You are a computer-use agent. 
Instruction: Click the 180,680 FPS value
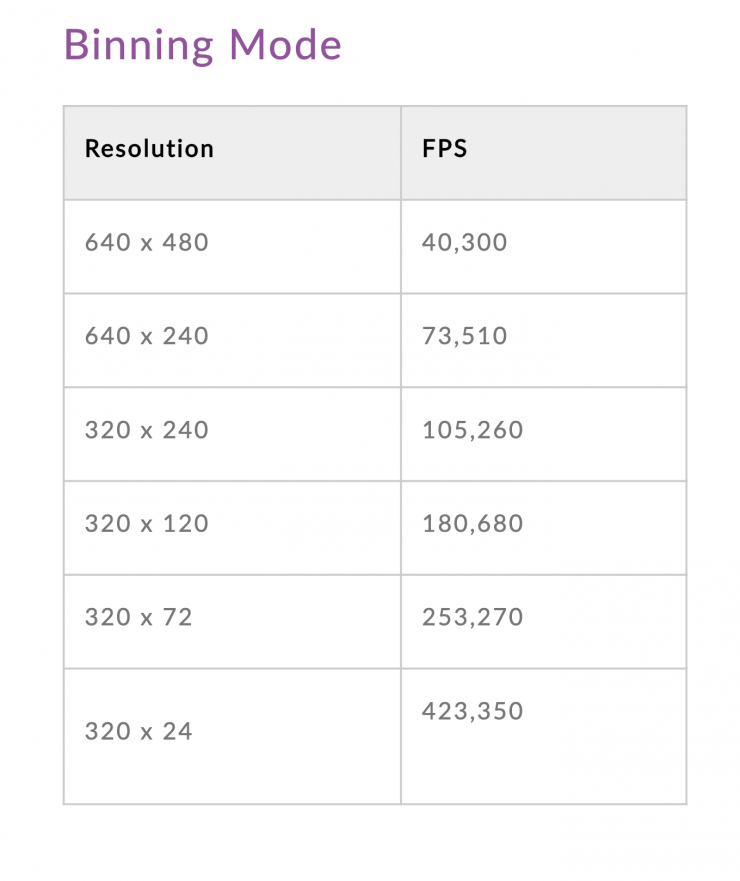click(473, 524)
